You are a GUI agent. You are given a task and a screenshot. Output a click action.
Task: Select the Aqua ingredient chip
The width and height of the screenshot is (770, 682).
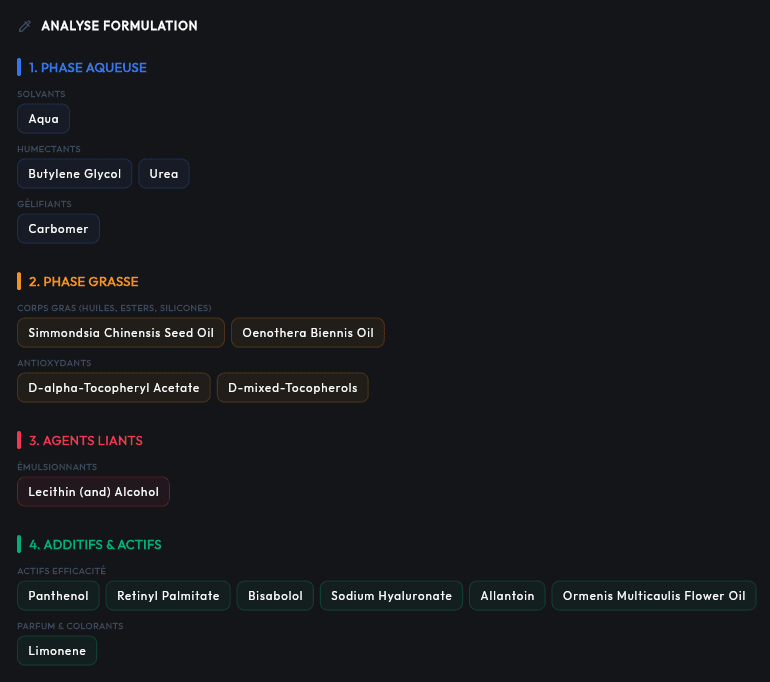tap(43, 119)
